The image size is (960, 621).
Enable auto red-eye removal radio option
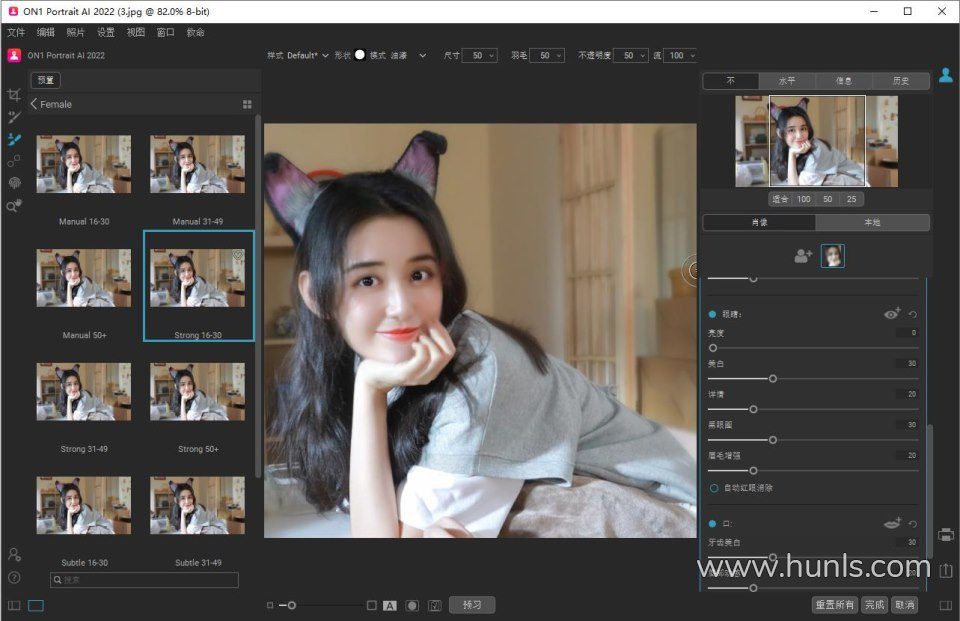tap(714, 488)
